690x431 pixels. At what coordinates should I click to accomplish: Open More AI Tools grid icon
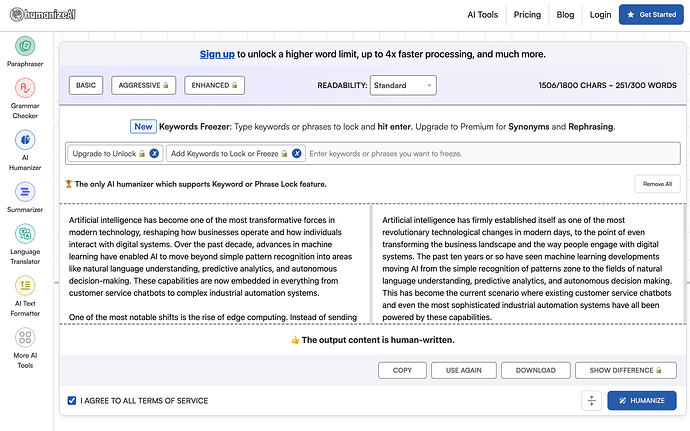click(x=25, y=337)
